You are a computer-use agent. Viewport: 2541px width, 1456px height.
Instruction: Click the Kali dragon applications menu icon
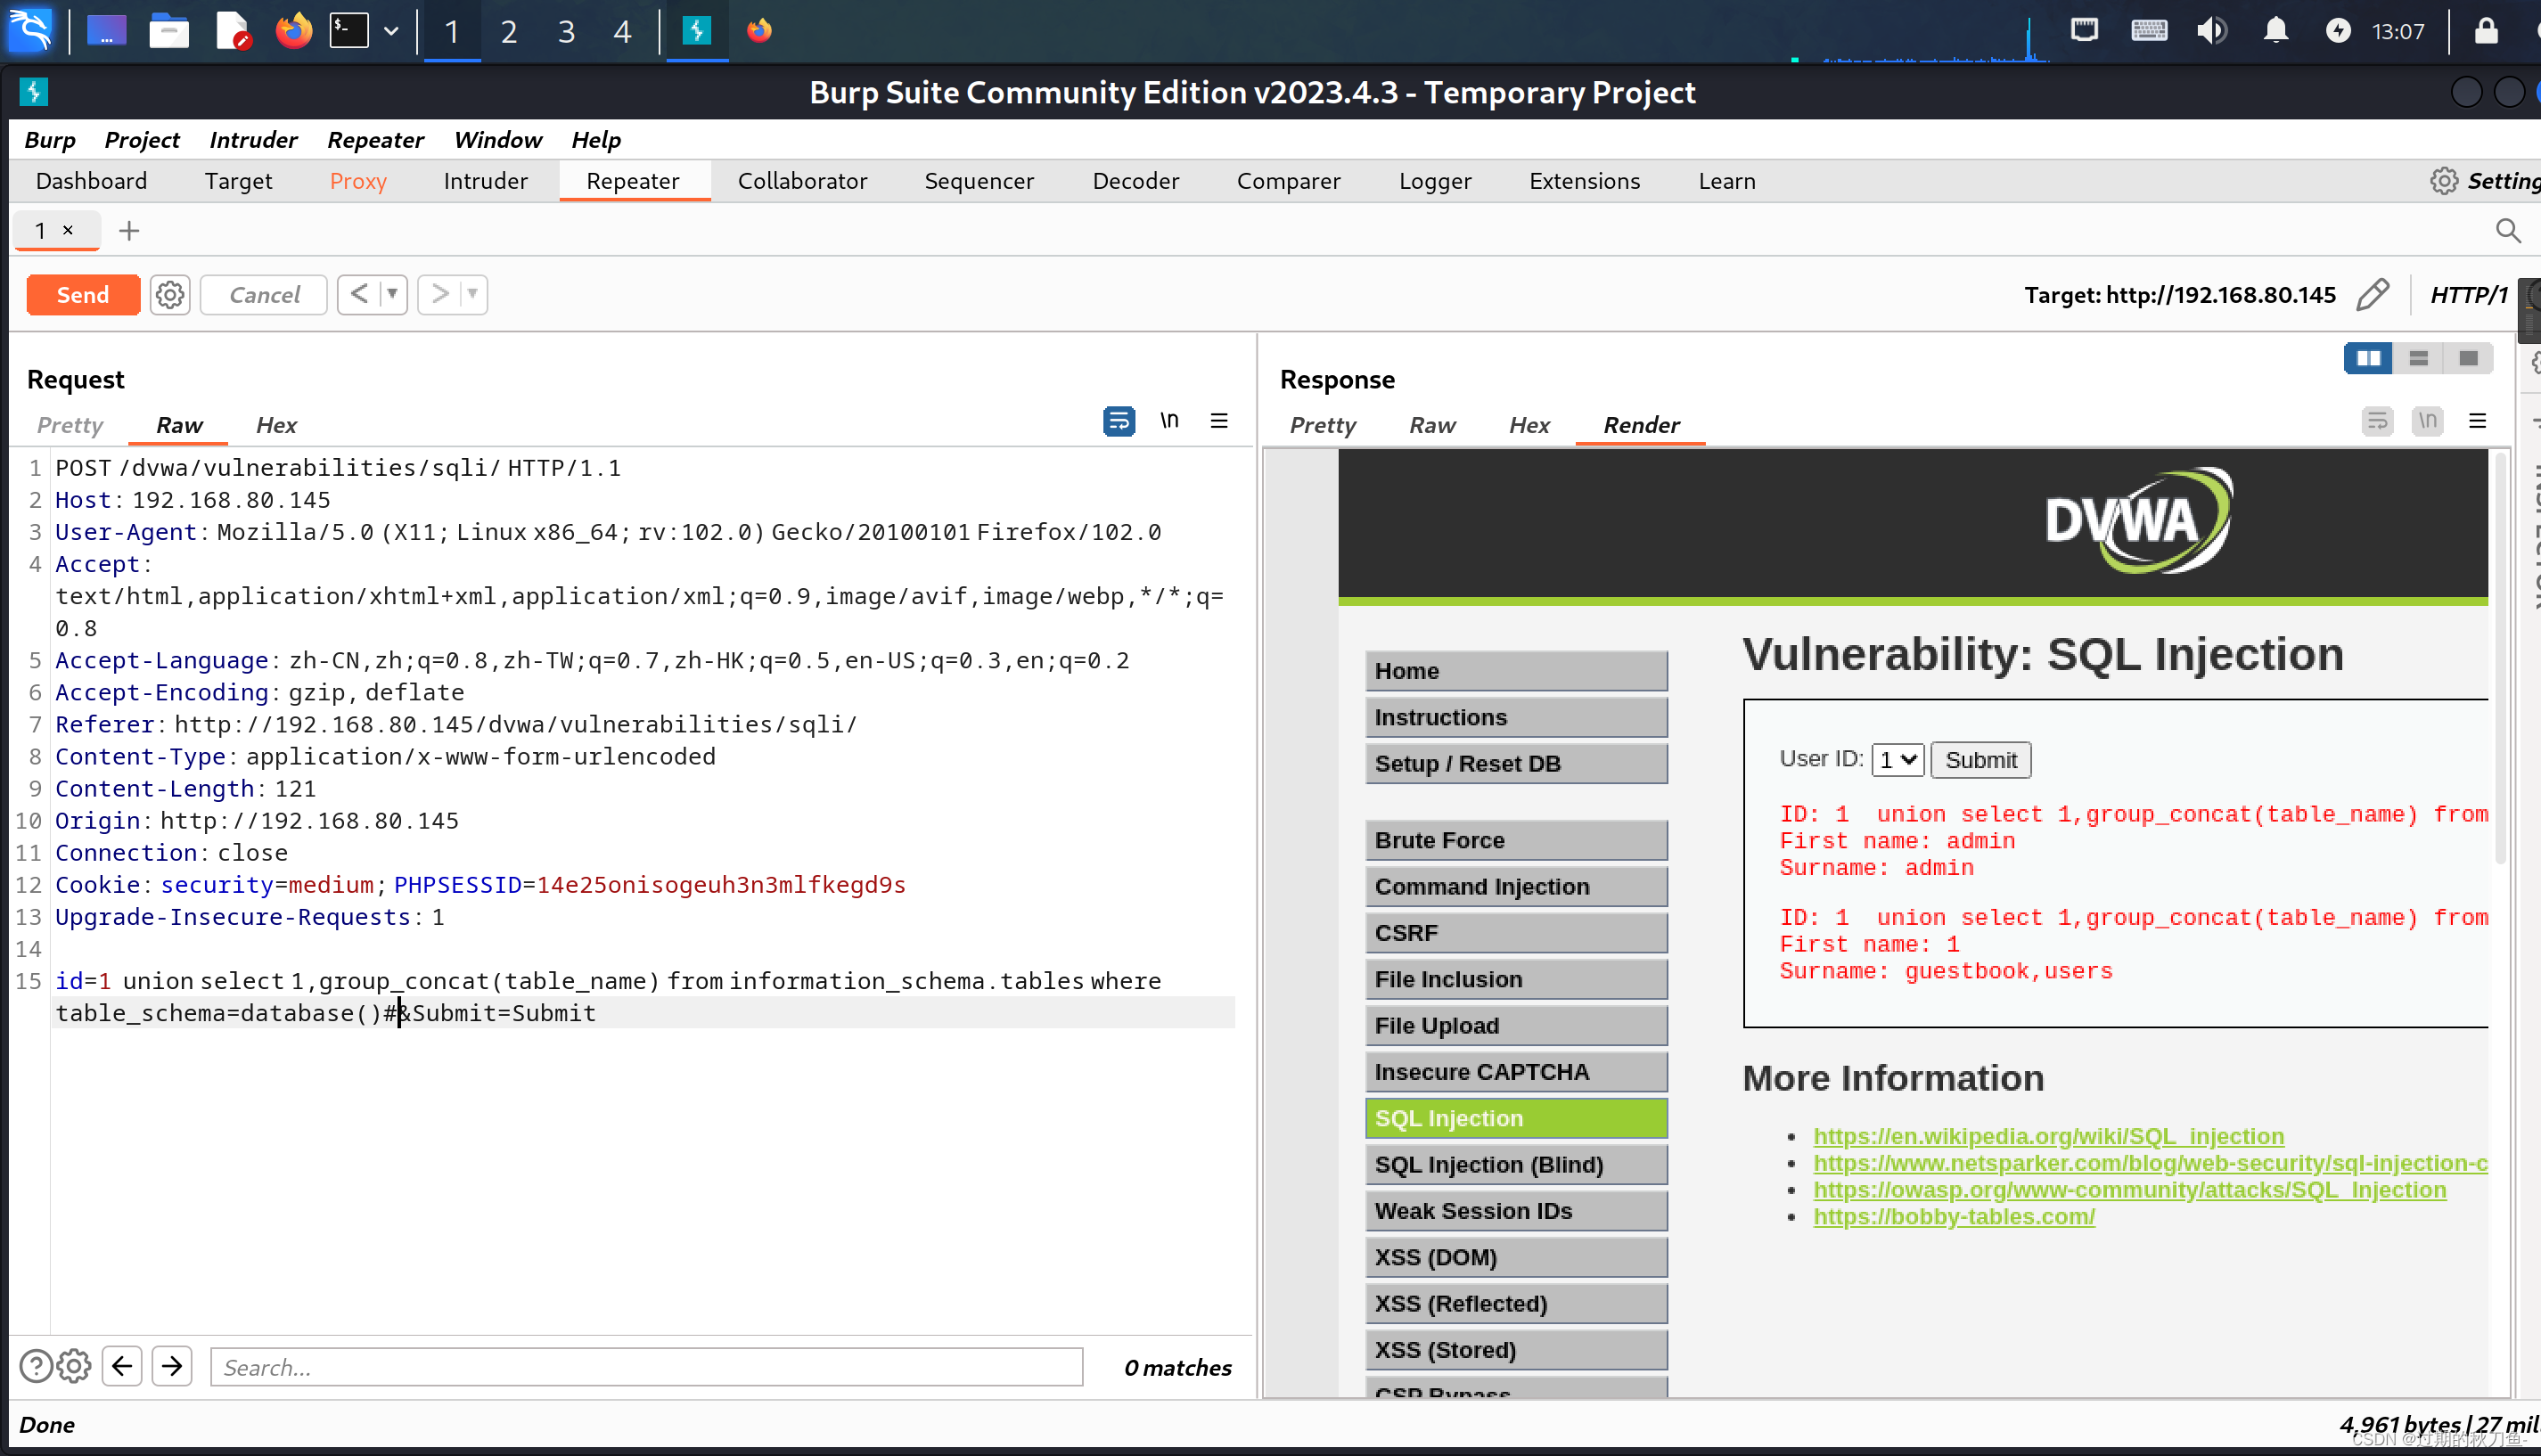point(30,30)
